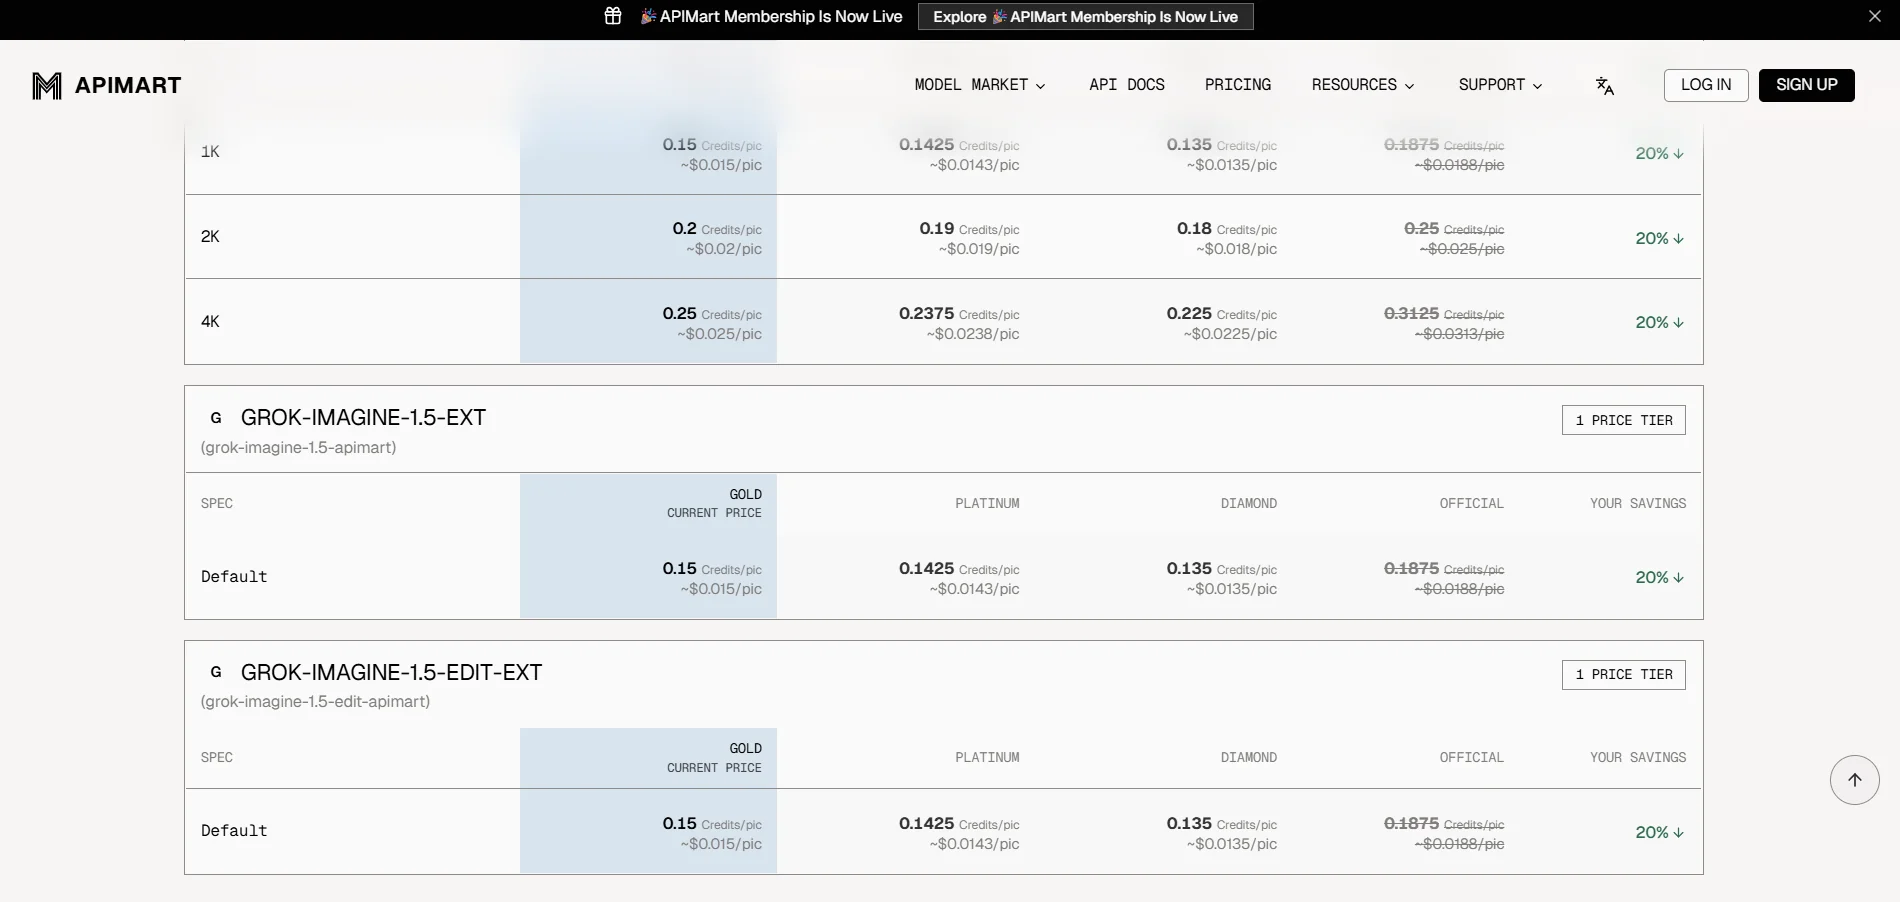1900x902 pixels.
Task: Click the gift icon in announcement banner
Action: click(x=613, y=16)
